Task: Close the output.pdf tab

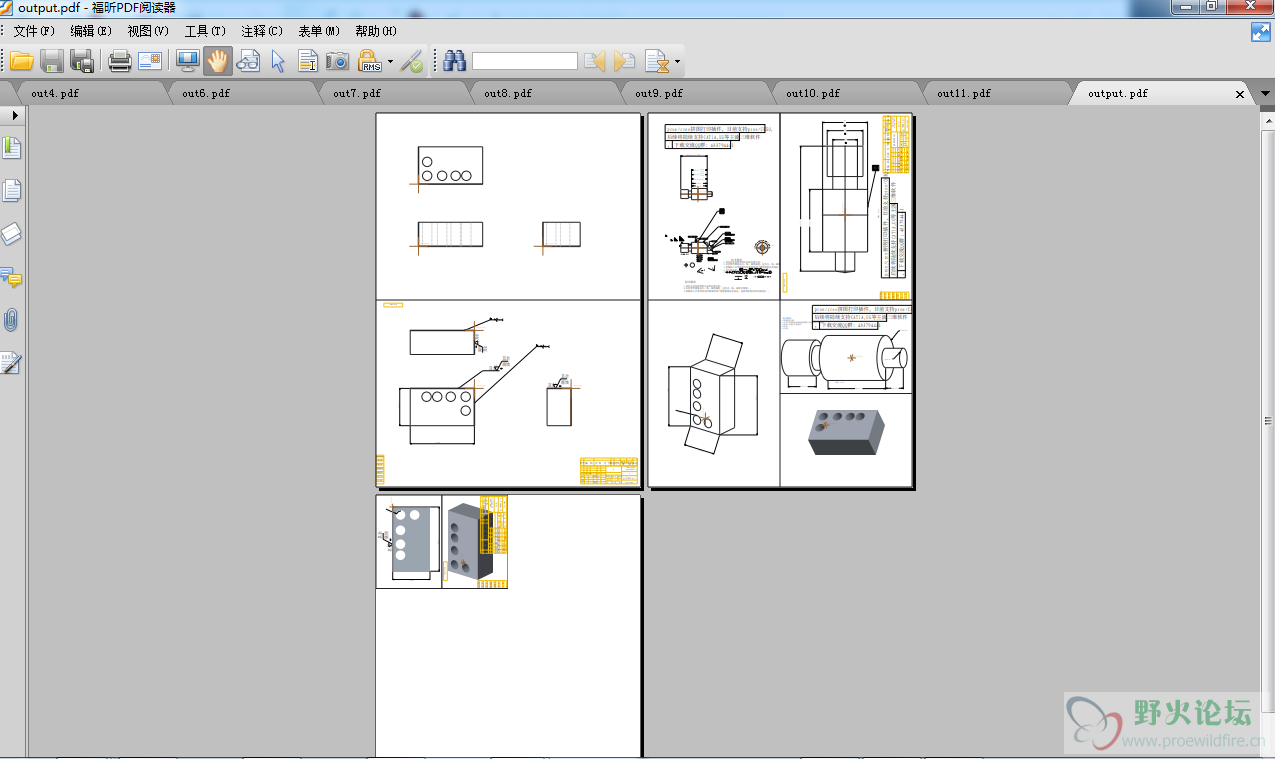Action: (1240, 94)
